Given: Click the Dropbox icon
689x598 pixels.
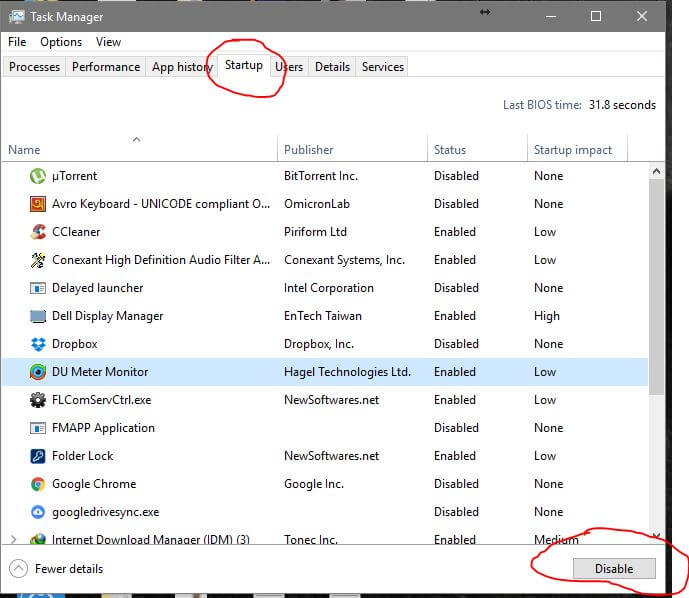Looking at the screenshot, I should (x=38, y=344).
